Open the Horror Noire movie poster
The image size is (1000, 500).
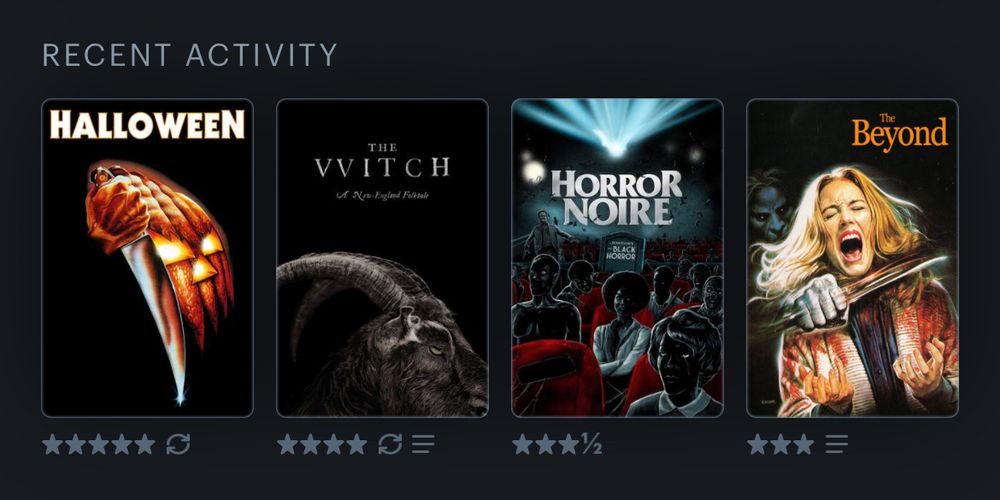(x=617, y=258)
